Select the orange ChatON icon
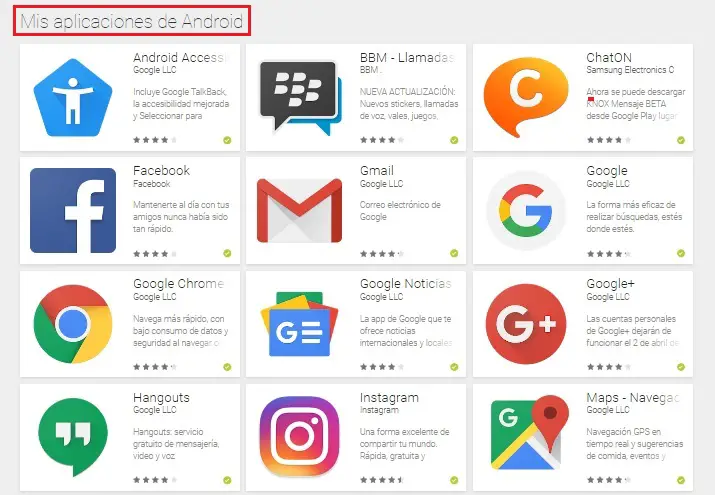Image resolution: width=715 pixels, height=495 pixels. pyautogui.click(x=526, y=97)
